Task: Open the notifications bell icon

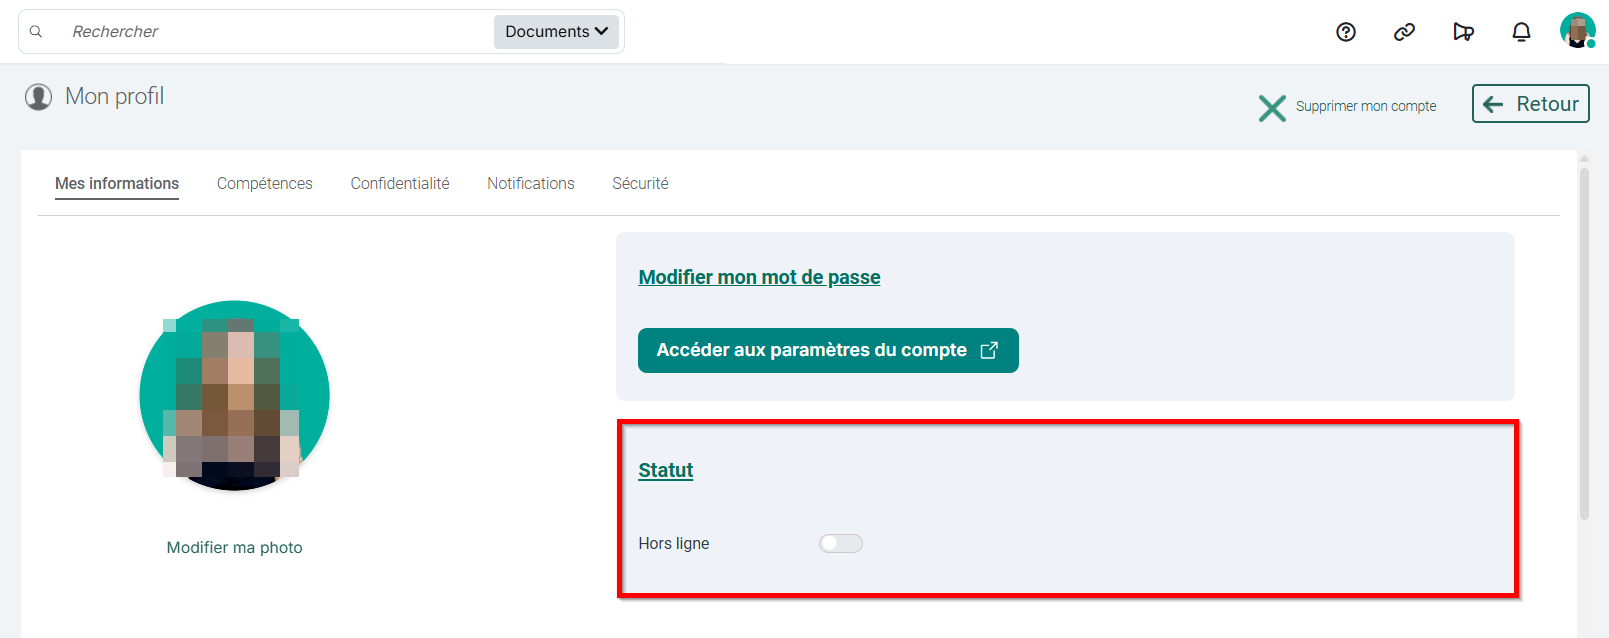Action: click(1521, 32)
